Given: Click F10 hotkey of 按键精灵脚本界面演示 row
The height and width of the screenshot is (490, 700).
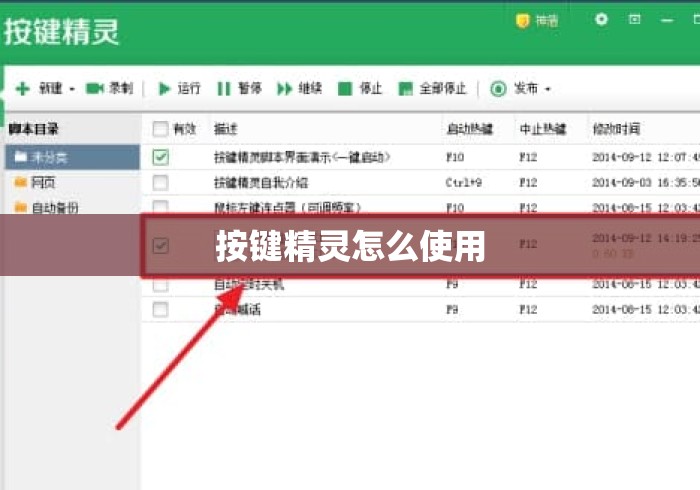Looking at the screenshot, I should pos(455,157).
